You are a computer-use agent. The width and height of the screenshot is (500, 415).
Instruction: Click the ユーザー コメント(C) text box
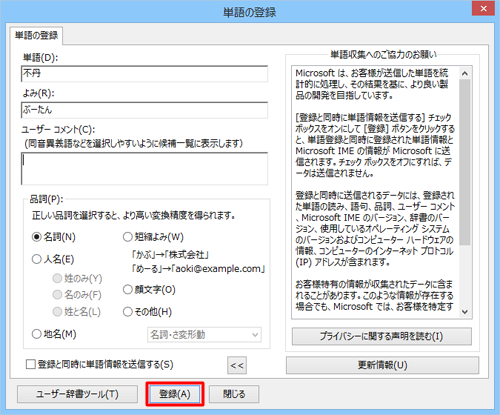(x=144, y=168)
